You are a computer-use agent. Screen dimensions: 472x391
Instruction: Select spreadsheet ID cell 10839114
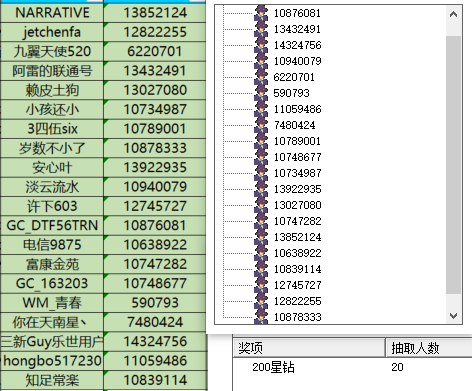pos(155,380)
